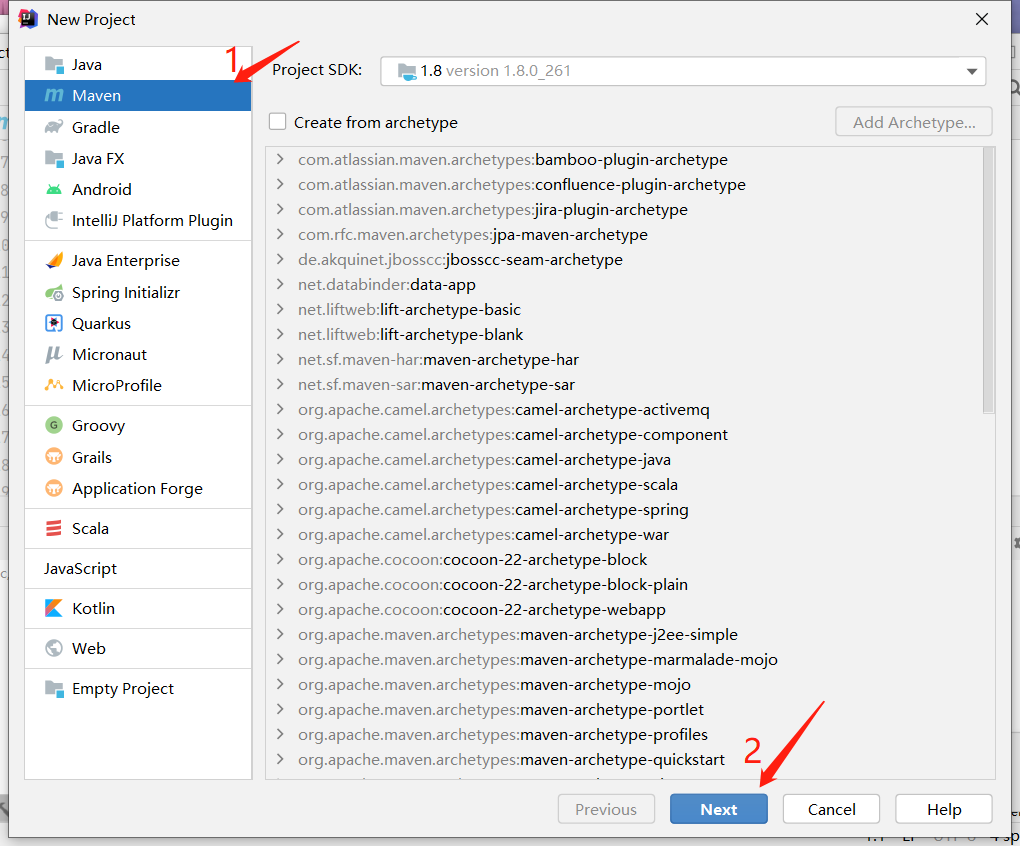This screenshot has width=1020, height=846.
Task: Click the Java project type icon
Action: pos(54,64)
